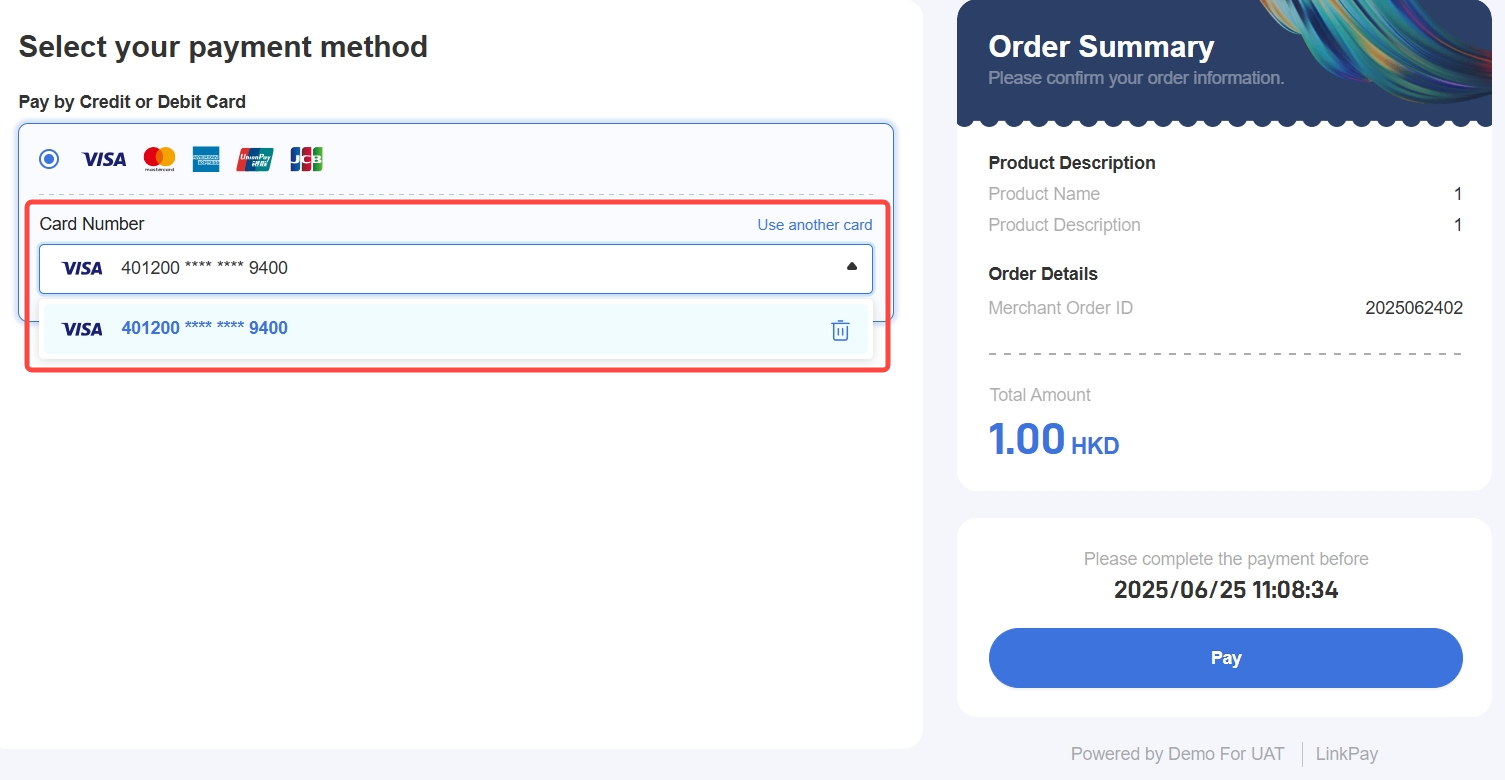Click the Merchant Order ID value 2025062402
Image resolution: width=1505 pixels, height=780 pixels.
(x=1413, y=308)
